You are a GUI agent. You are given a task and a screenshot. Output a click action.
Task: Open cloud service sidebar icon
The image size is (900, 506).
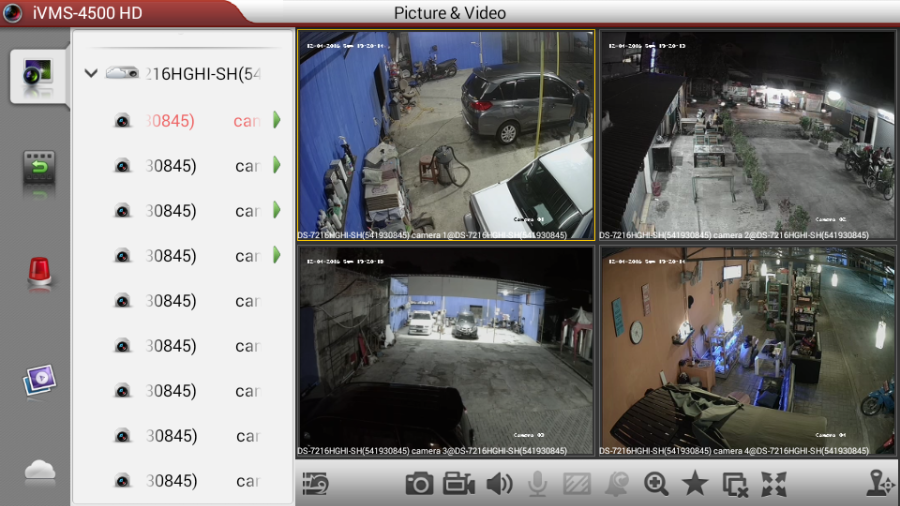click(40, 472)
